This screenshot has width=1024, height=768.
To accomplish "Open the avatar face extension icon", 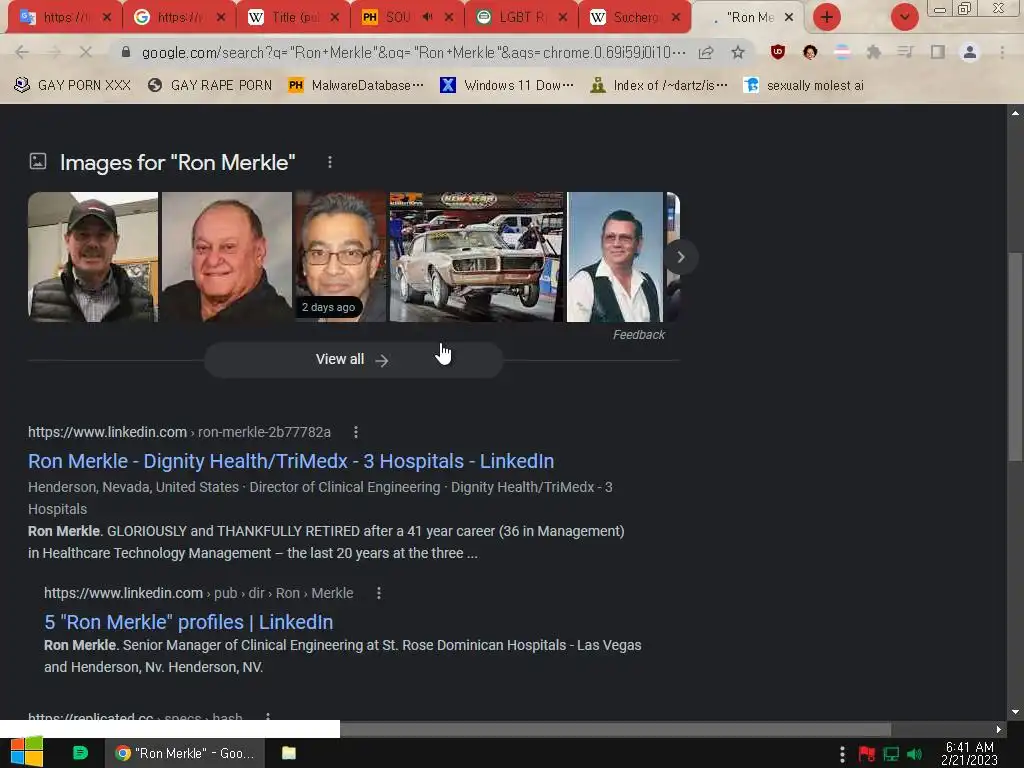I will [x=810, y=52].
